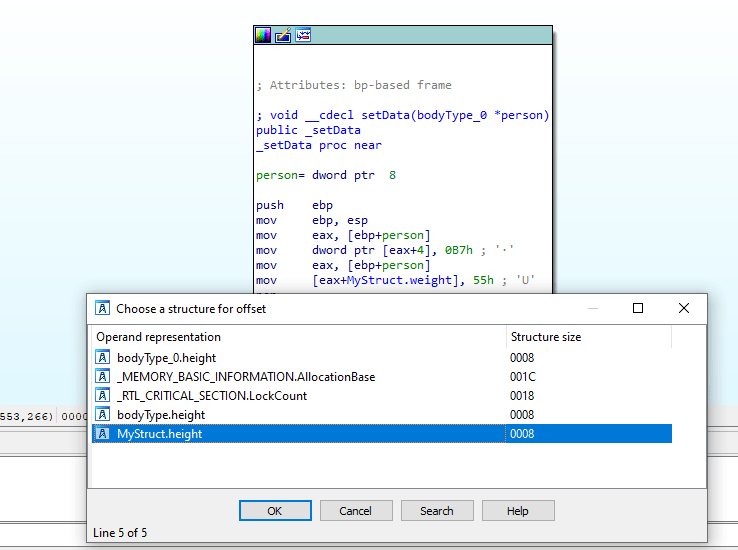Image resolution: width=738 pixels, height=550 pixels.
Task: Maximize the Choose a structure dialog
Action: [x=638, y=308]
